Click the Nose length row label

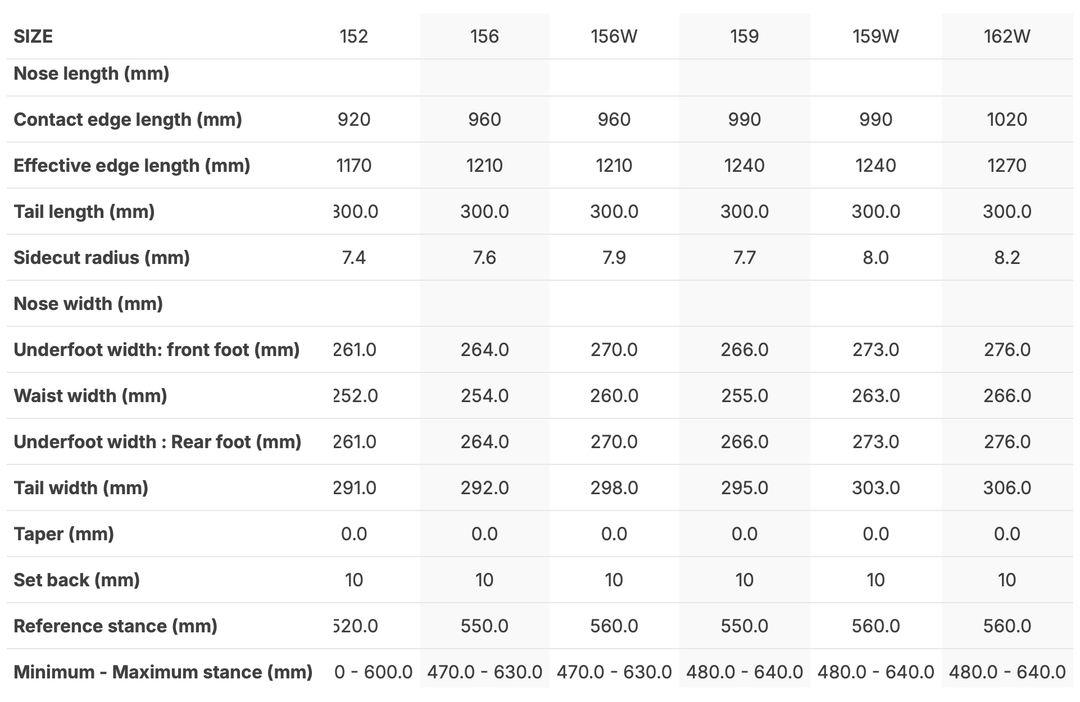pos(91,73)
